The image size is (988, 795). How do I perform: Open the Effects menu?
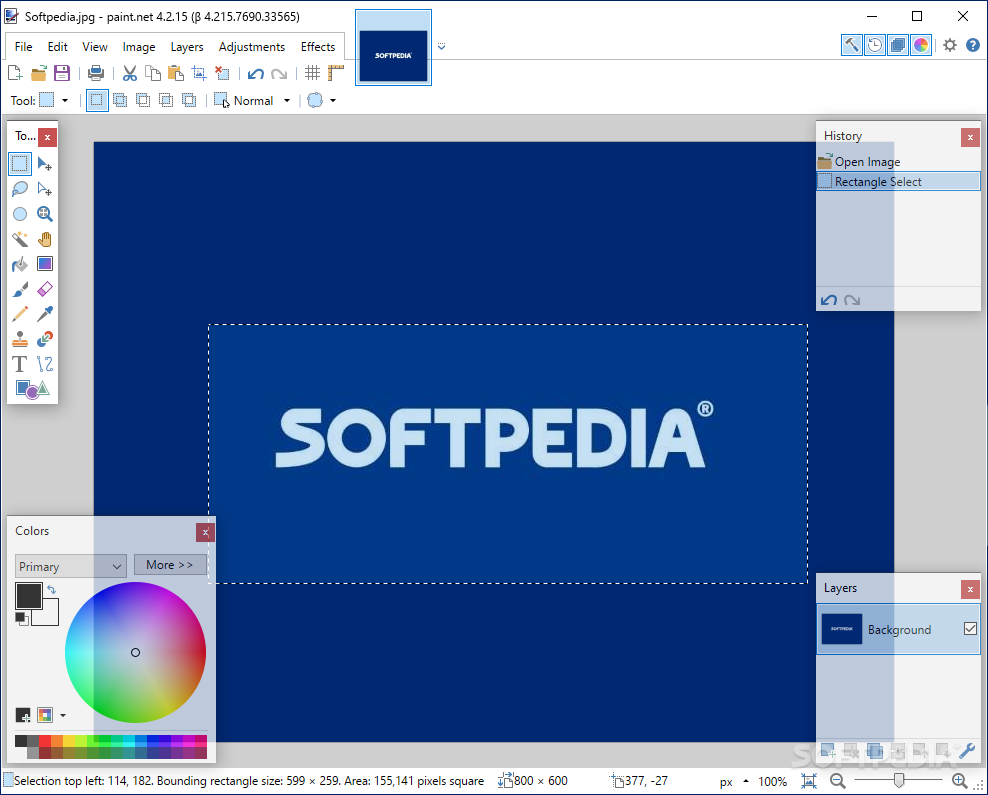coord(318,47)
